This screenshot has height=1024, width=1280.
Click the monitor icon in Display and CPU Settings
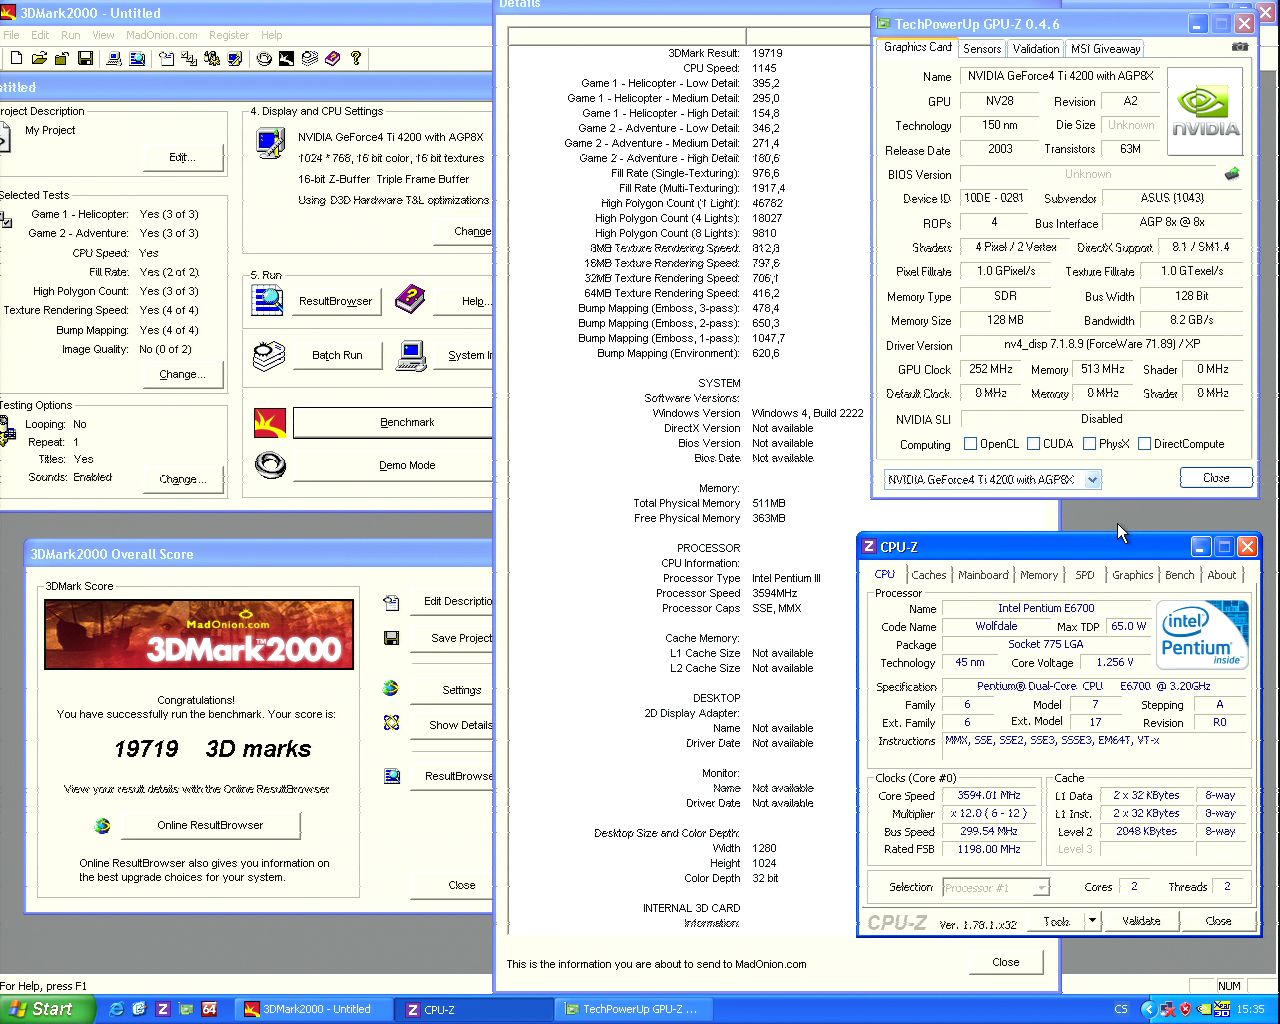click(x=271, y=144)
